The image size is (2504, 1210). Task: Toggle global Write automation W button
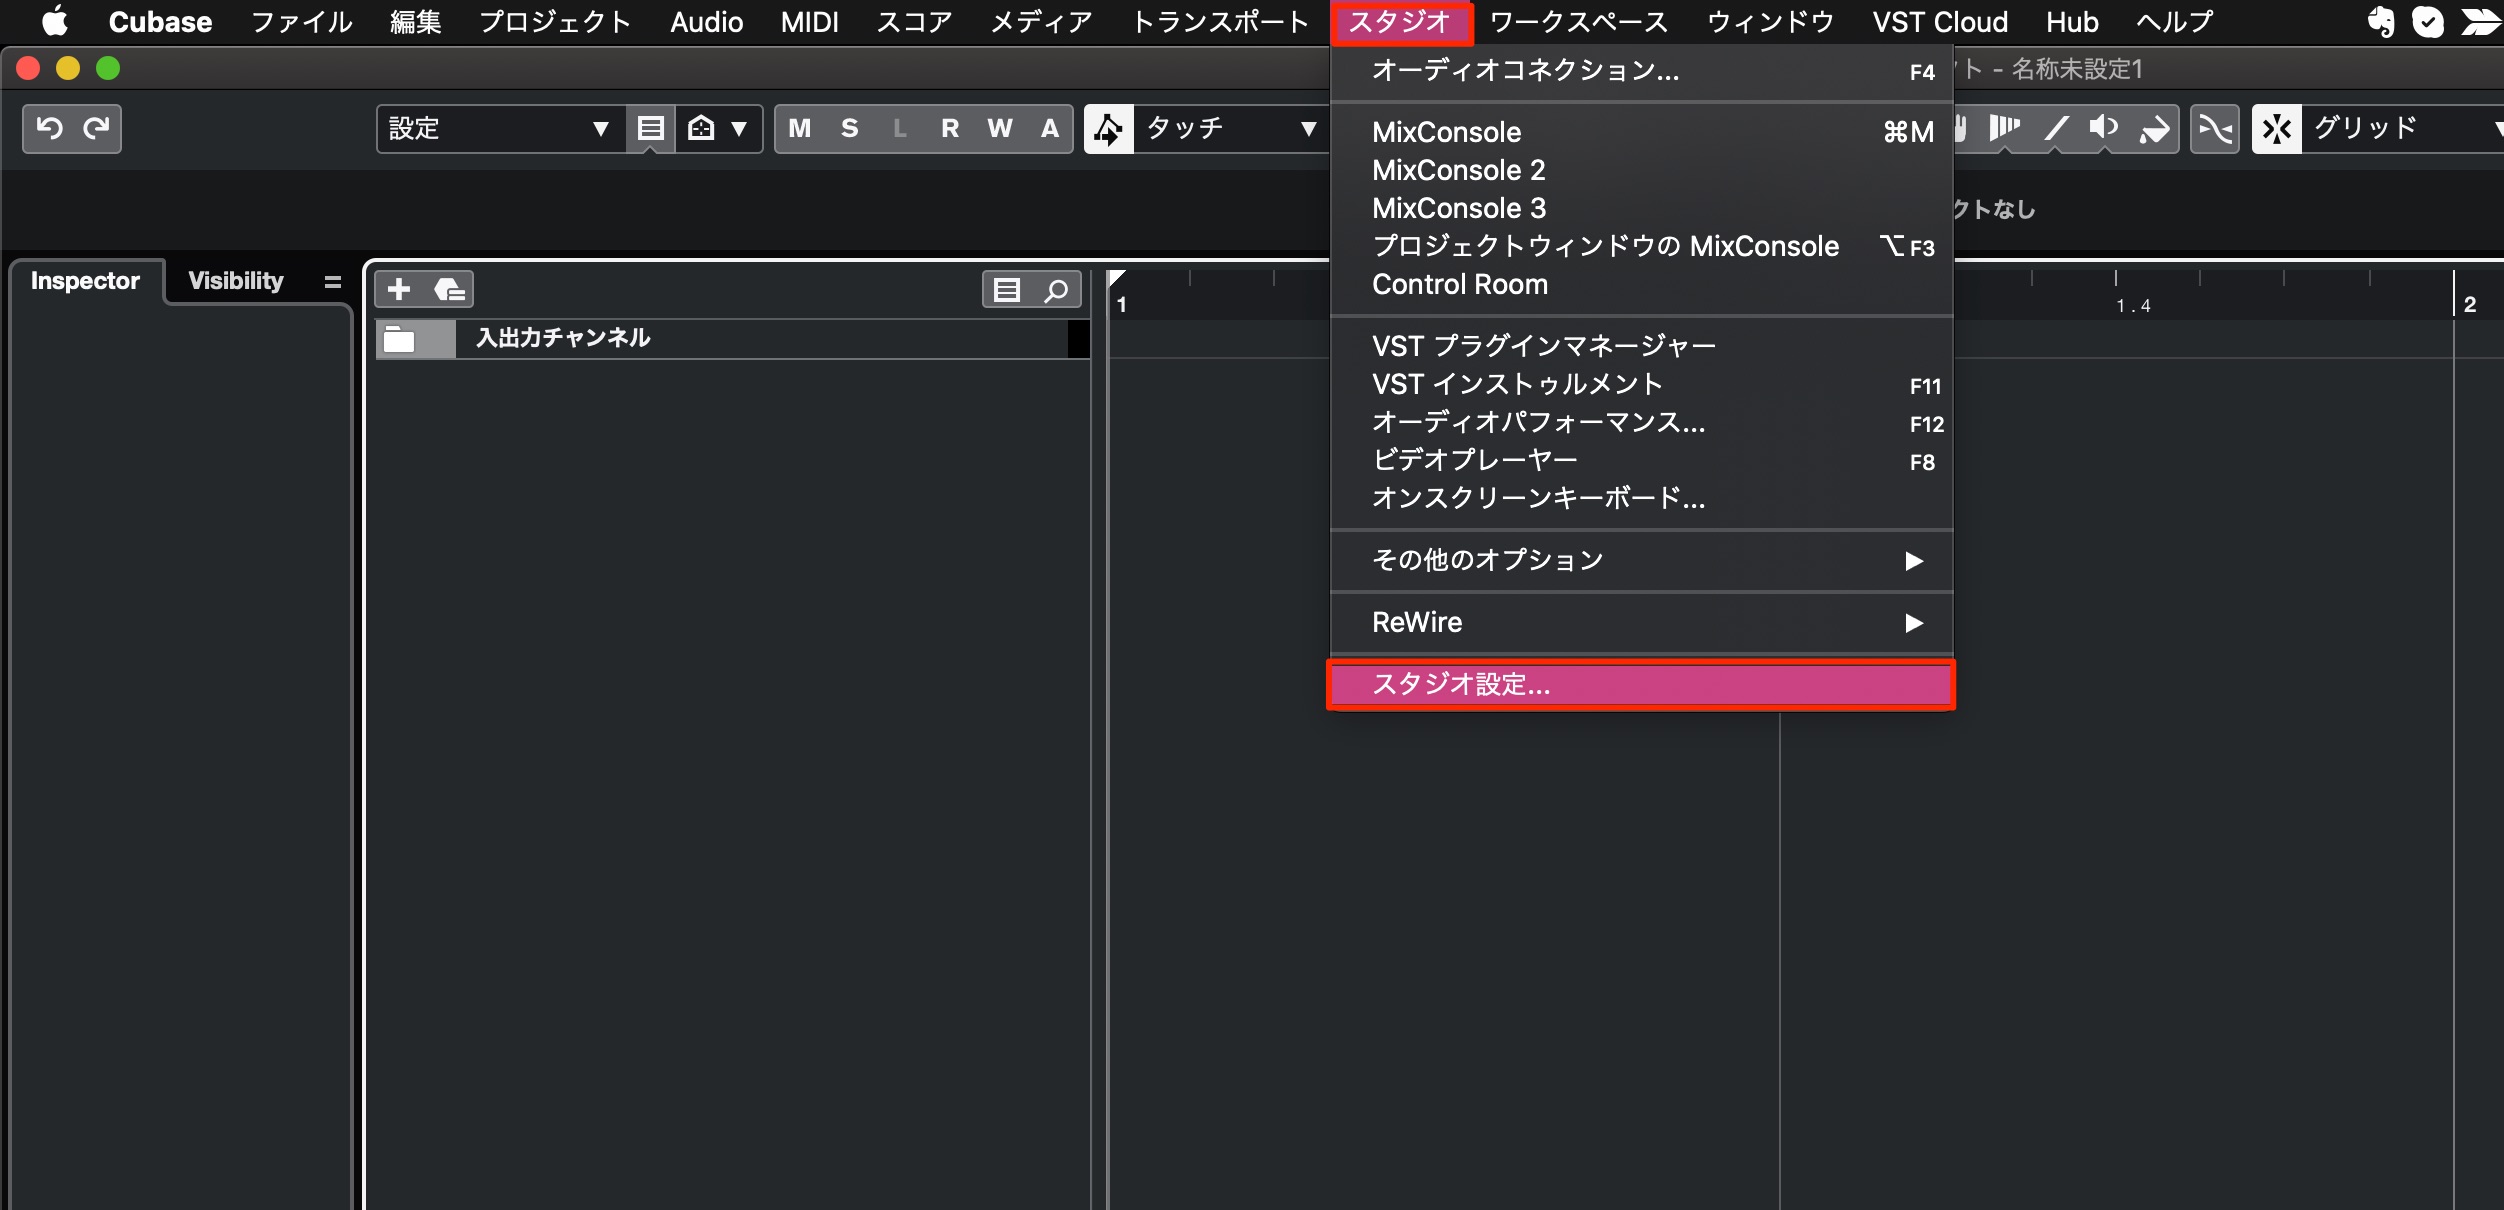(x=1000, y=128)
